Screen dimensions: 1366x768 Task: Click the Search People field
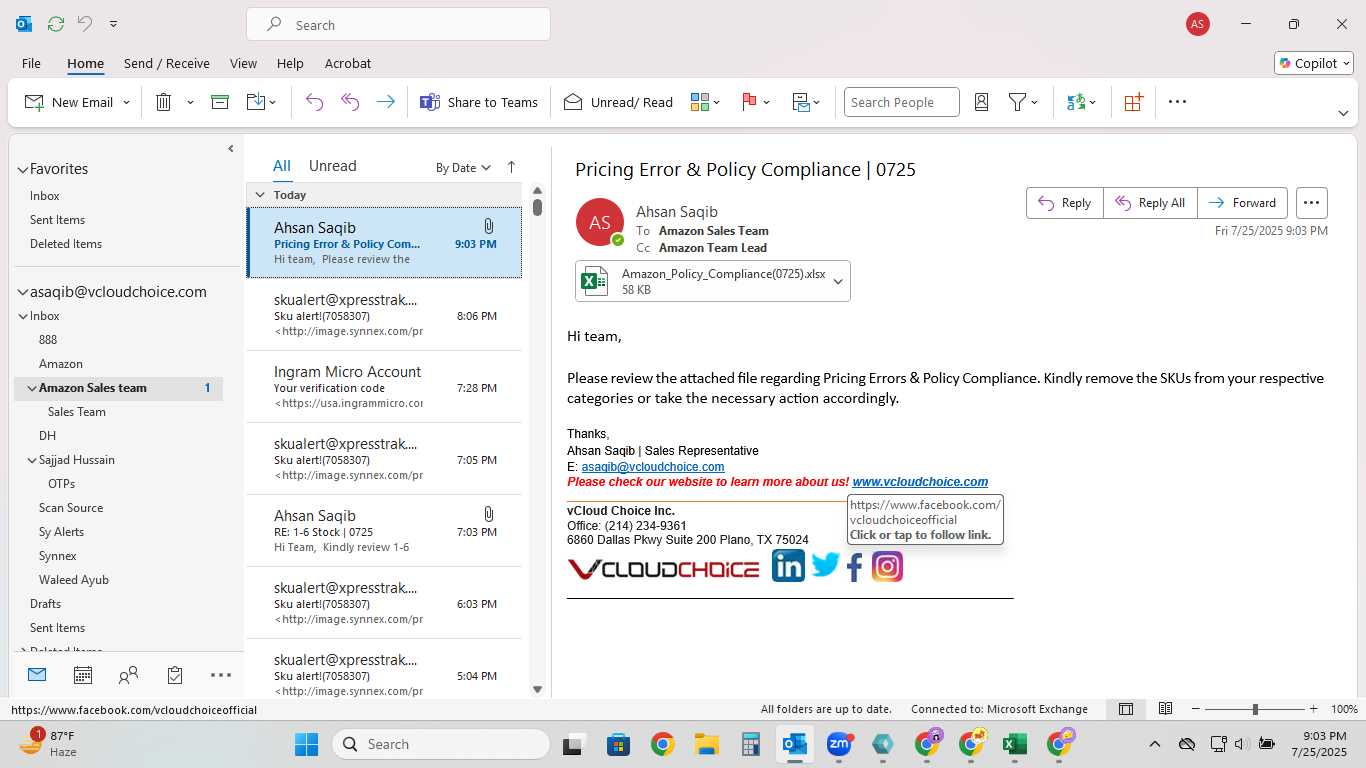(x=901, y=102)
